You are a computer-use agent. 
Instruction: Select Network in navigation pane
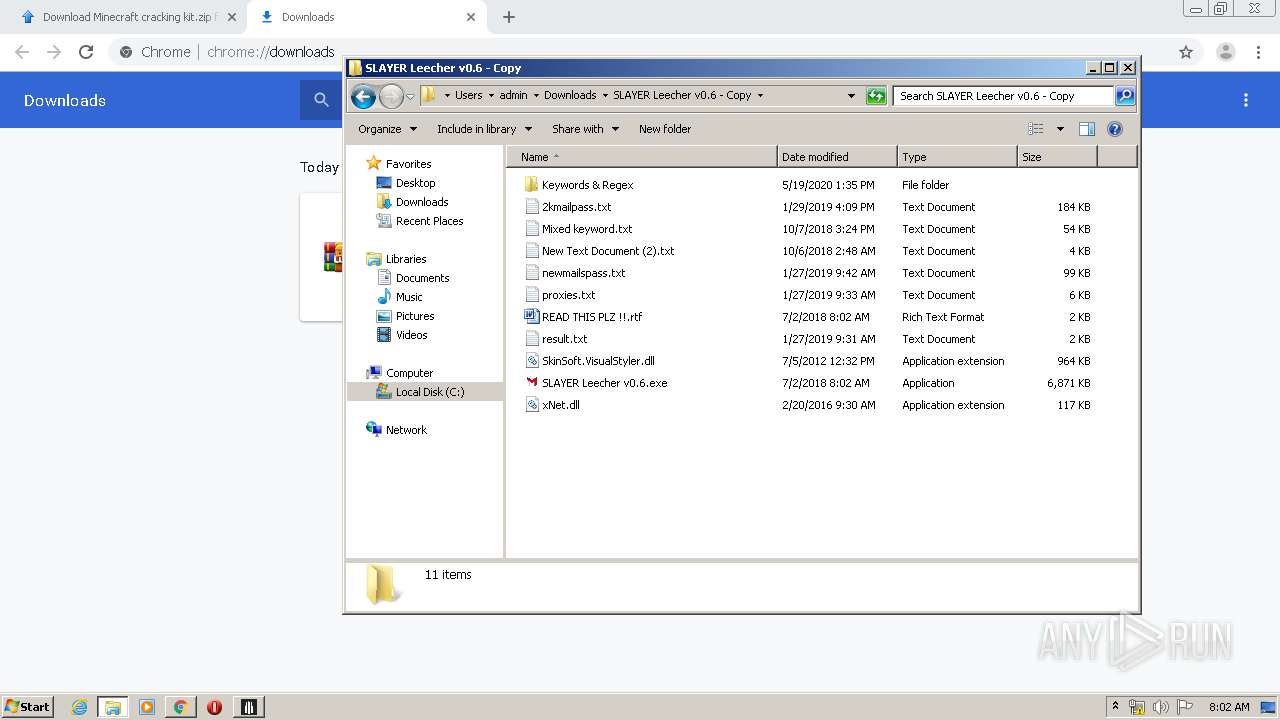tap(406, 430)
